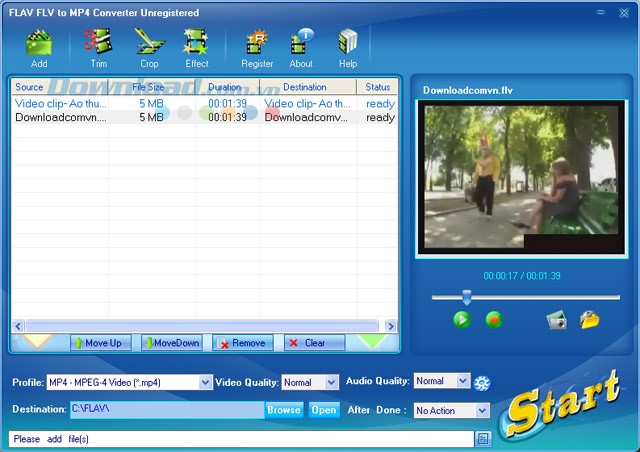Click the list's horizontal scrollbar track

[202, 326]
